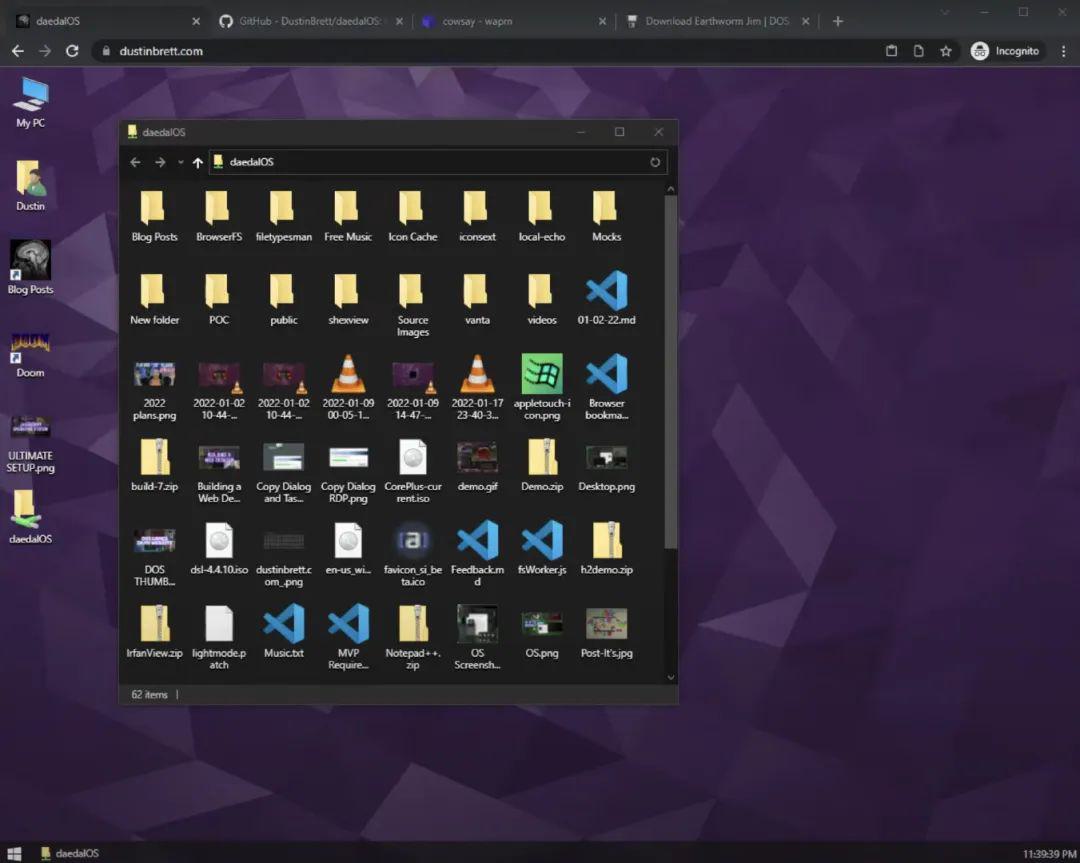Switch to the cowsay - wapm browser tab
This screenshot has height=863, width=1080.
[513, 21]
